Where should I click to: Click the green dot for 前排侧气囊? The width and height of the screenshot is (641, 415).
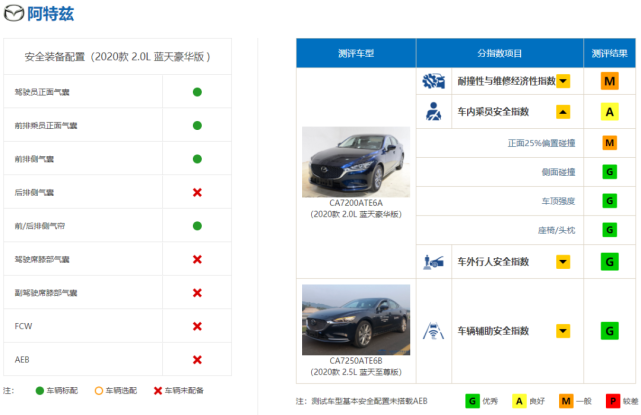197,159
